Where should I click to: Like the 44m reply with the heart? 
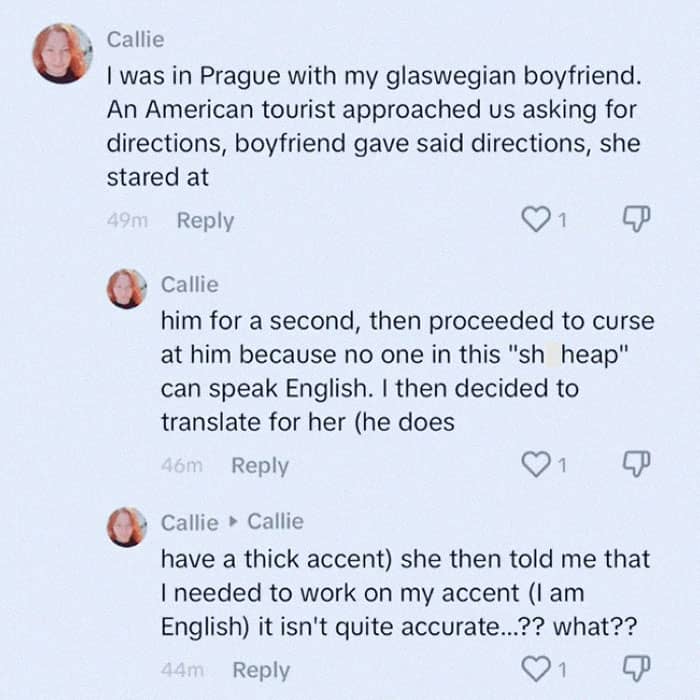[539, 671]
